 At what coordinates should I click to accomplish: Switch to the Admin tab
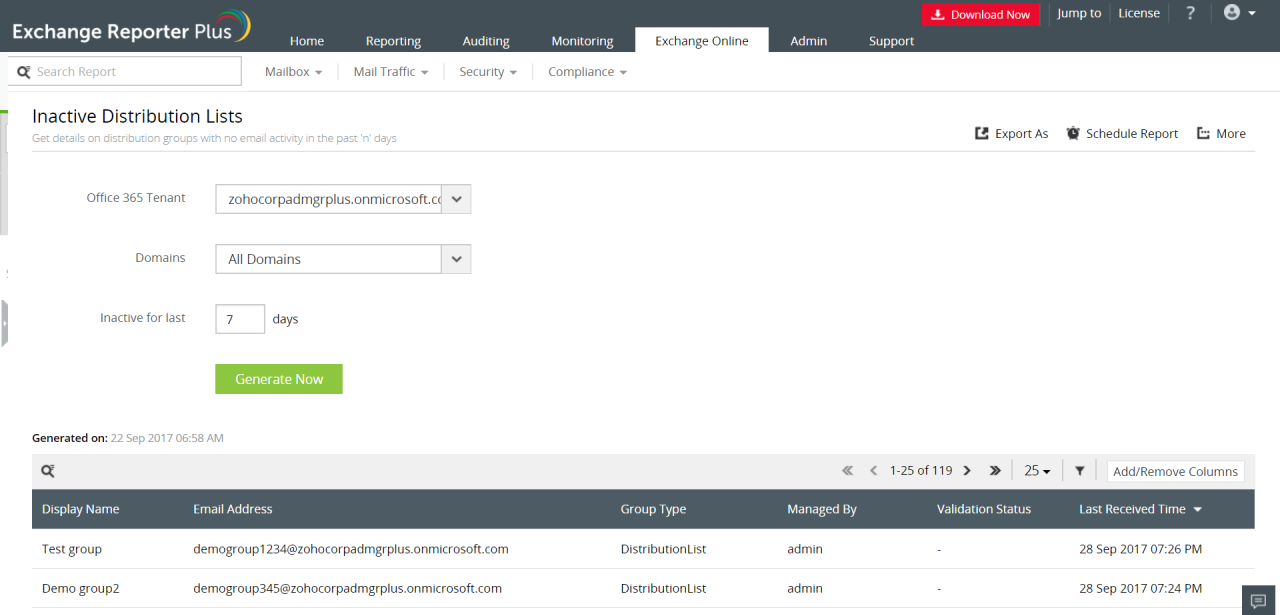pyautogui.click(x=809, y=41)
